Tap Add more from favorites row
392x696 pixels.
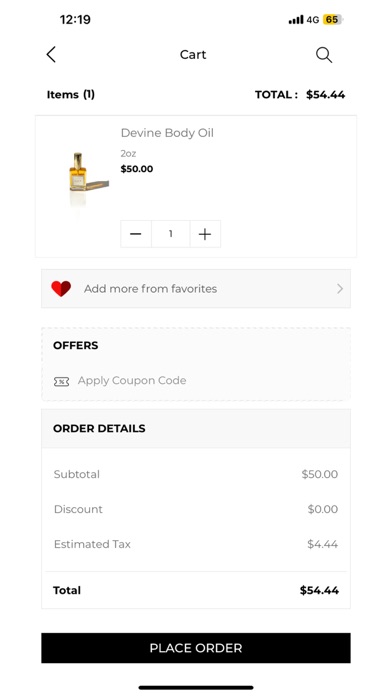[x=196, y=289]
